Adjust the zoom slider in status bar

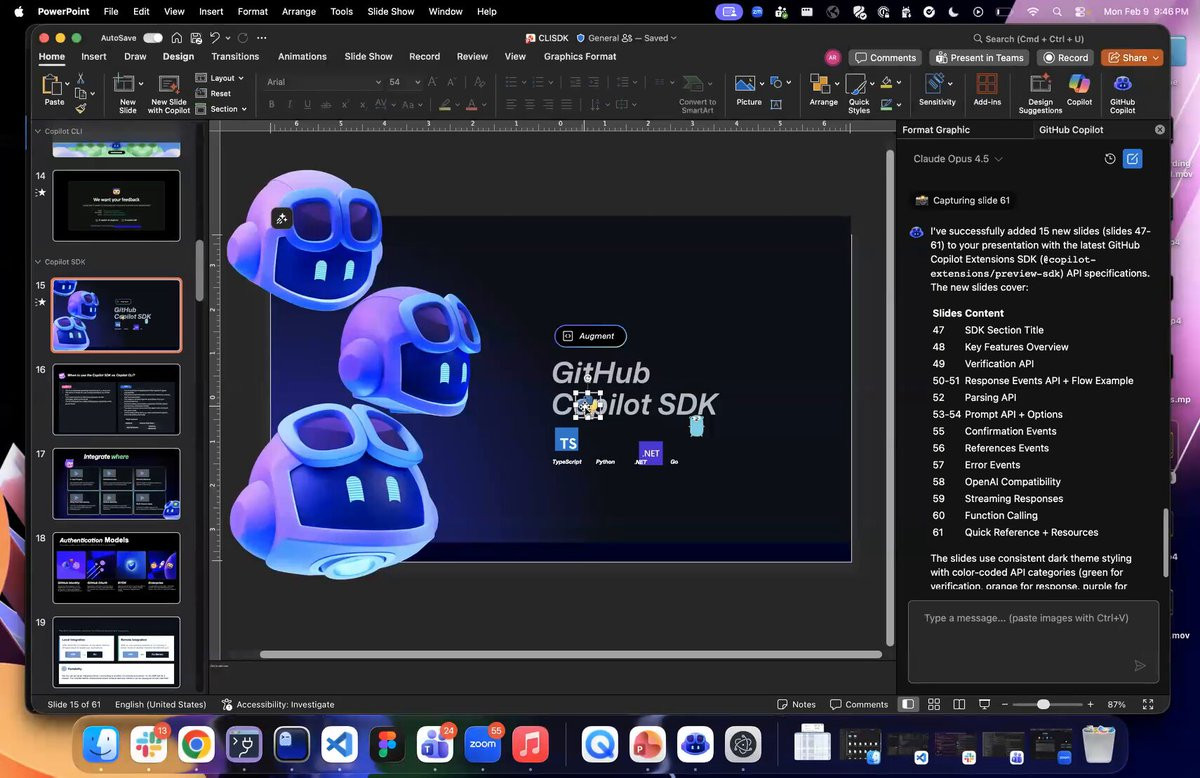click(1043, 704)
